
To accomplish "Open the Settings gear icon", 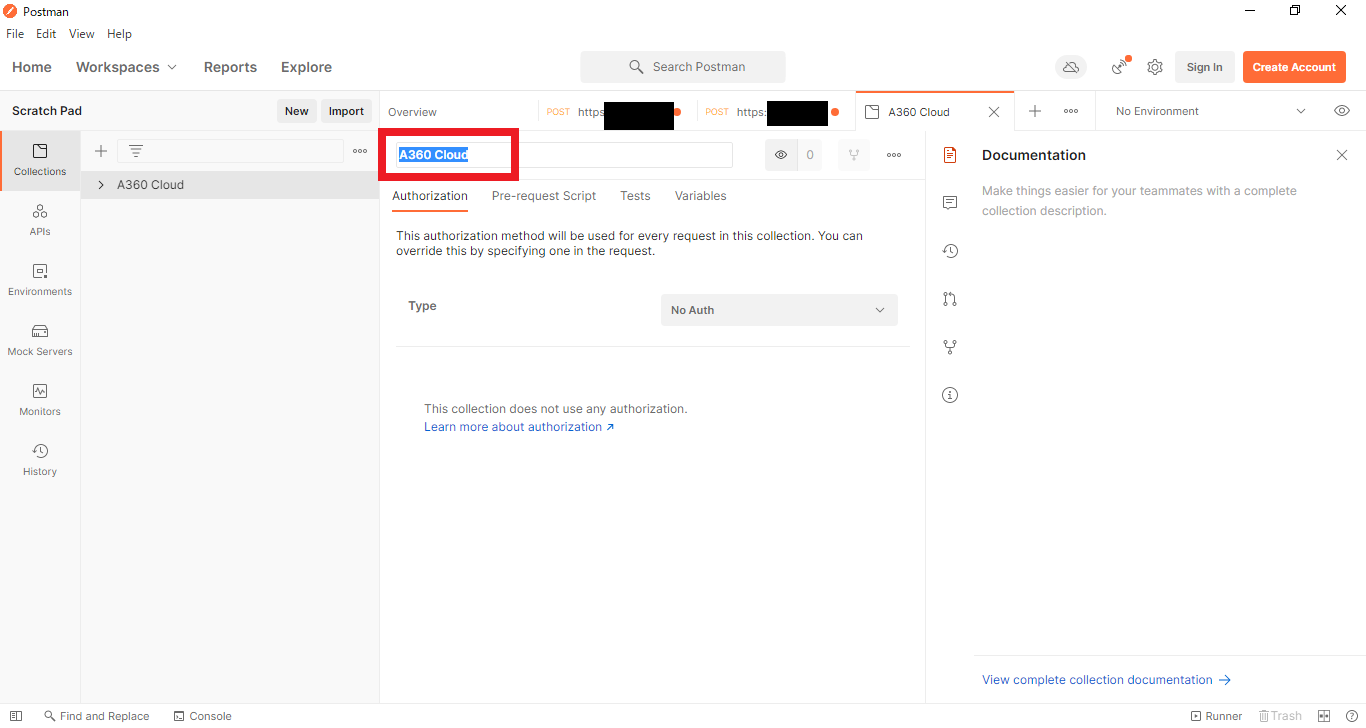I will pos(1155,67).
